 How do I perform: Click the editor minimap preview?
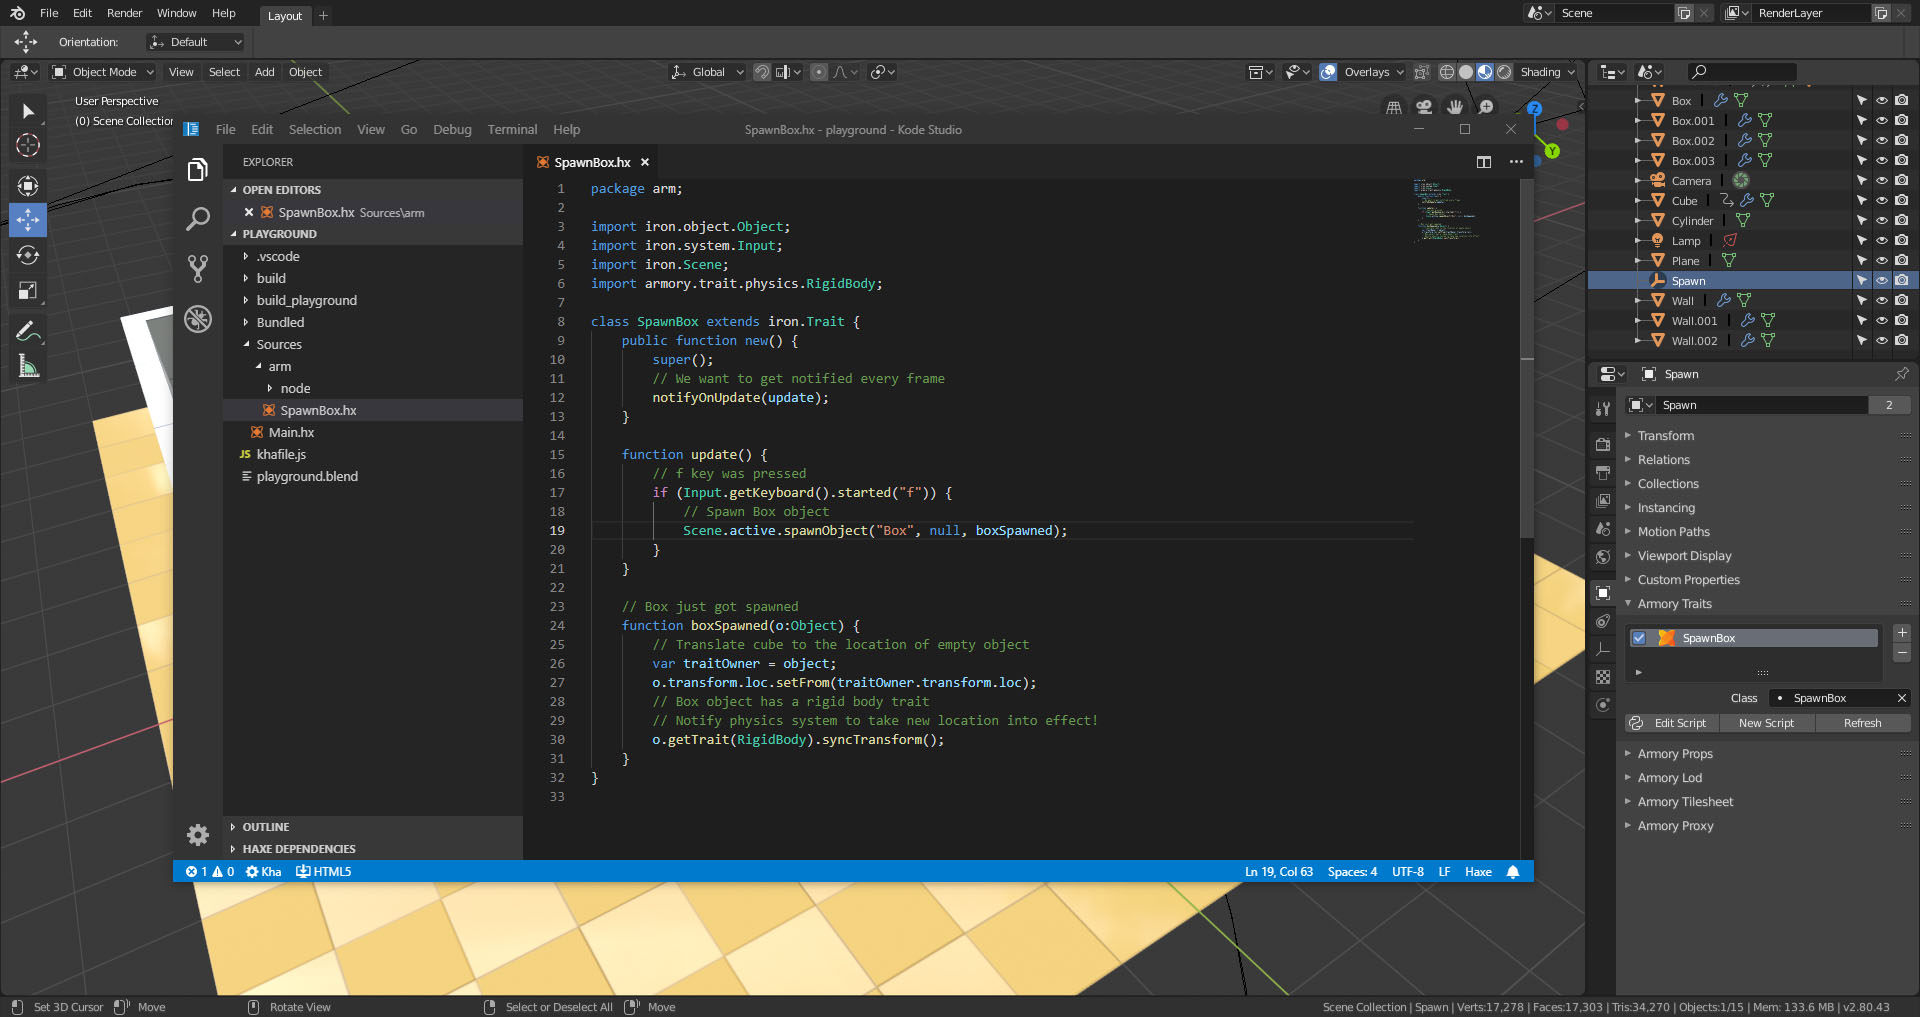[1446, 210]
